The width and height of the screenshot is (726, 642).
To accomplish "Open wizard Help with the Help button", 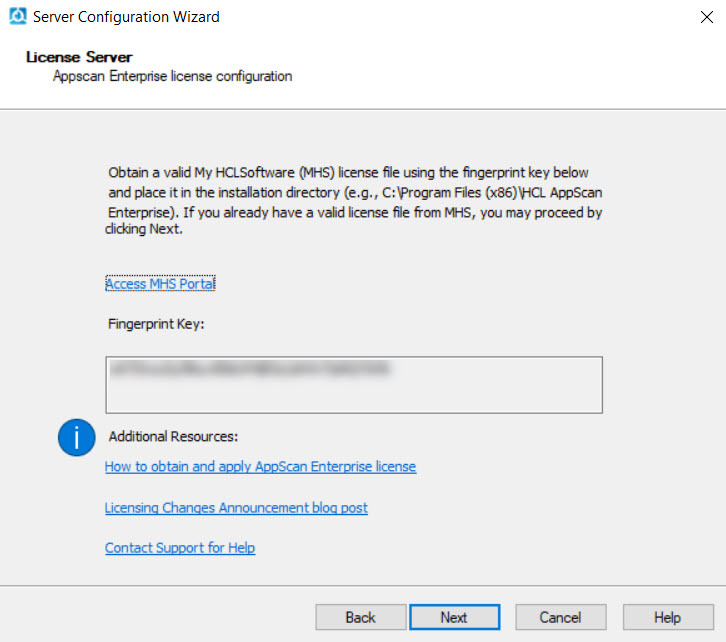I will (x=668, y=617).
